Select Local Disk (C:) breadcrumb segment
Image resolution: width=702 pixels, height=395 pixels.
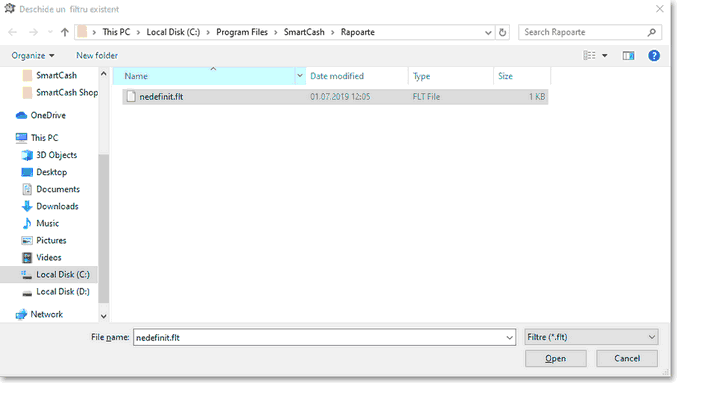(x=173, y=32)
